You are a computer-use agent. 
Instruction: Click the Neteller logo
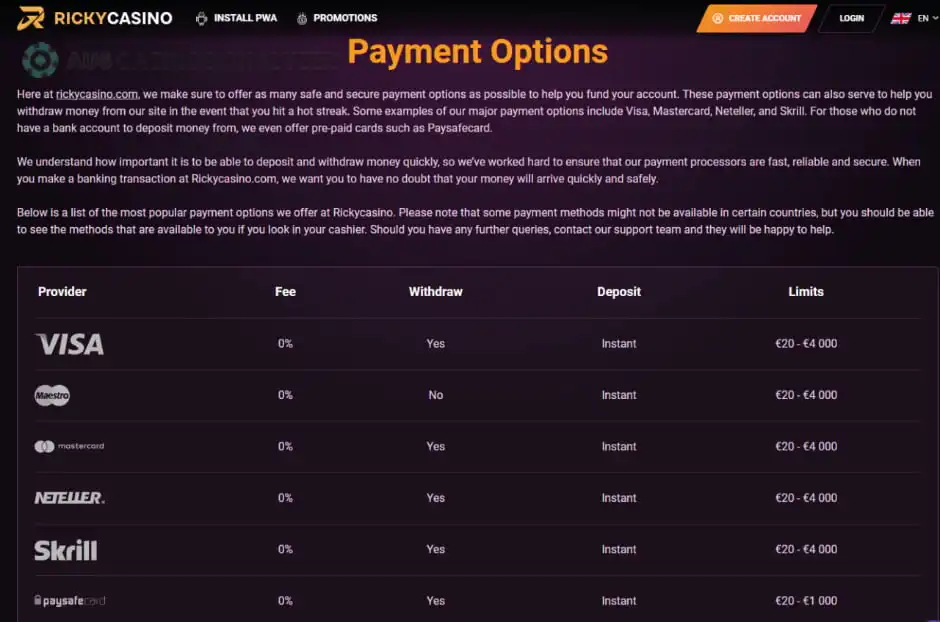coord(69,498)
